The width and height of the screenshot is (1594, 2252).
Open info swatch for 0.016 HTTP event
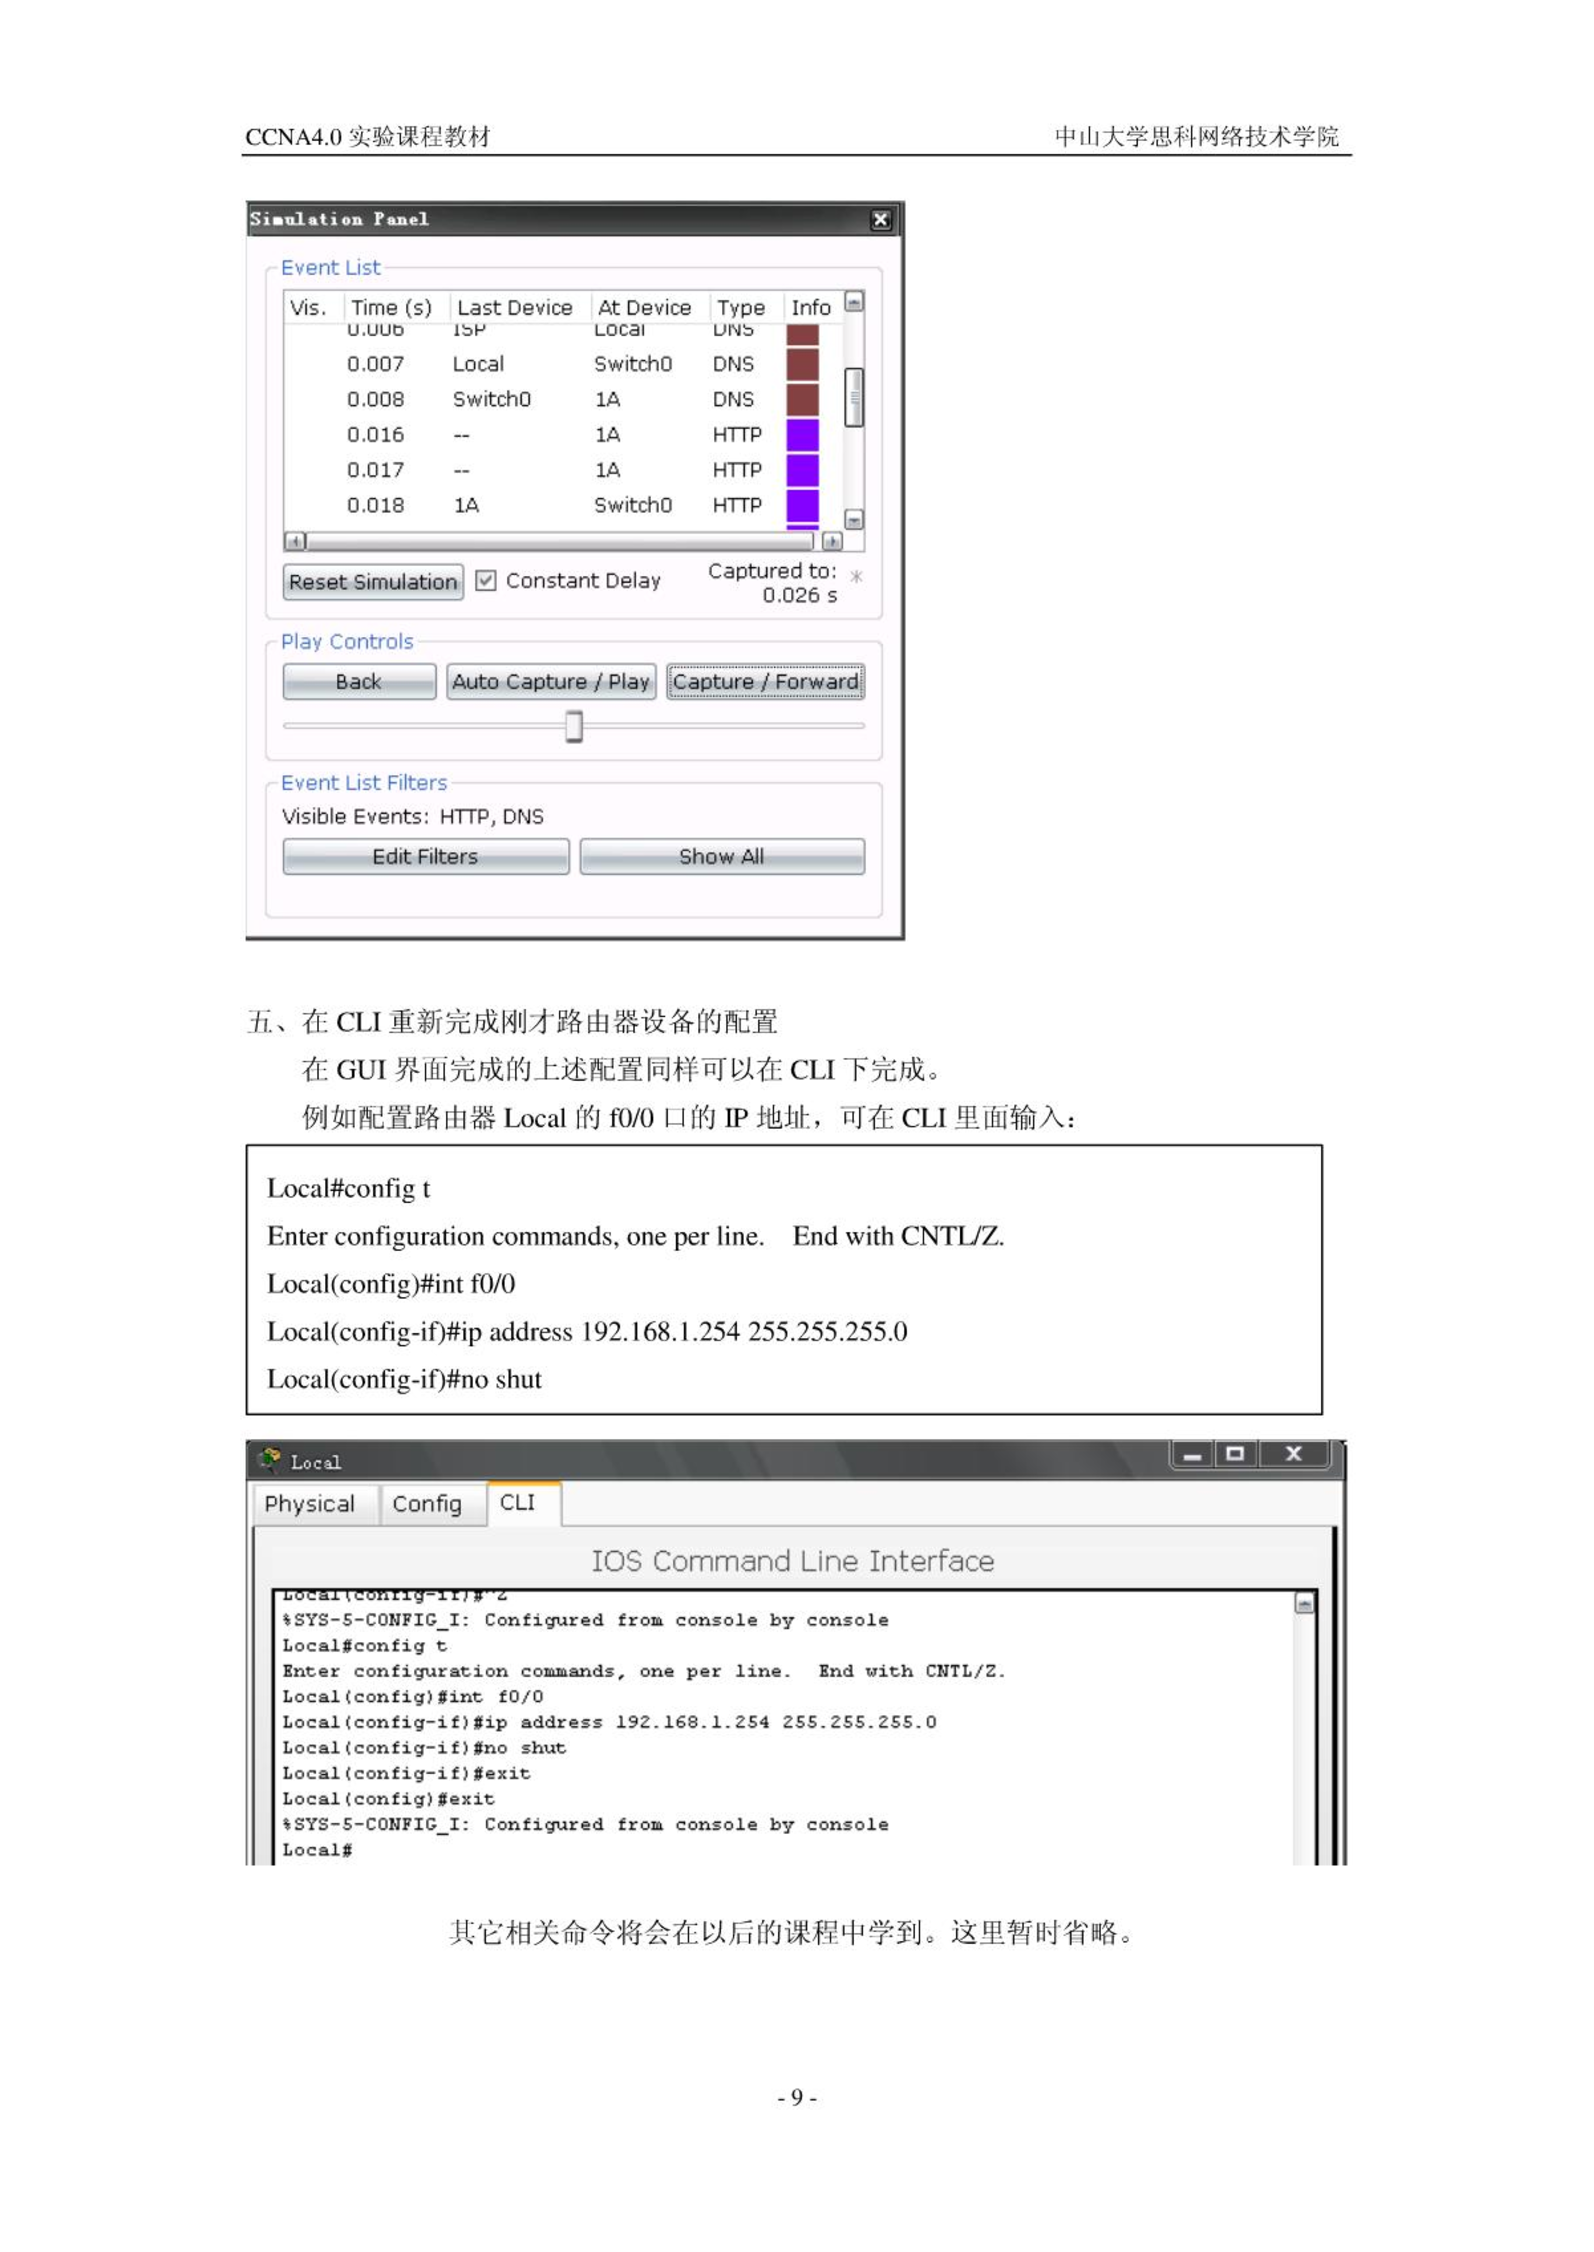coord(802,435)
